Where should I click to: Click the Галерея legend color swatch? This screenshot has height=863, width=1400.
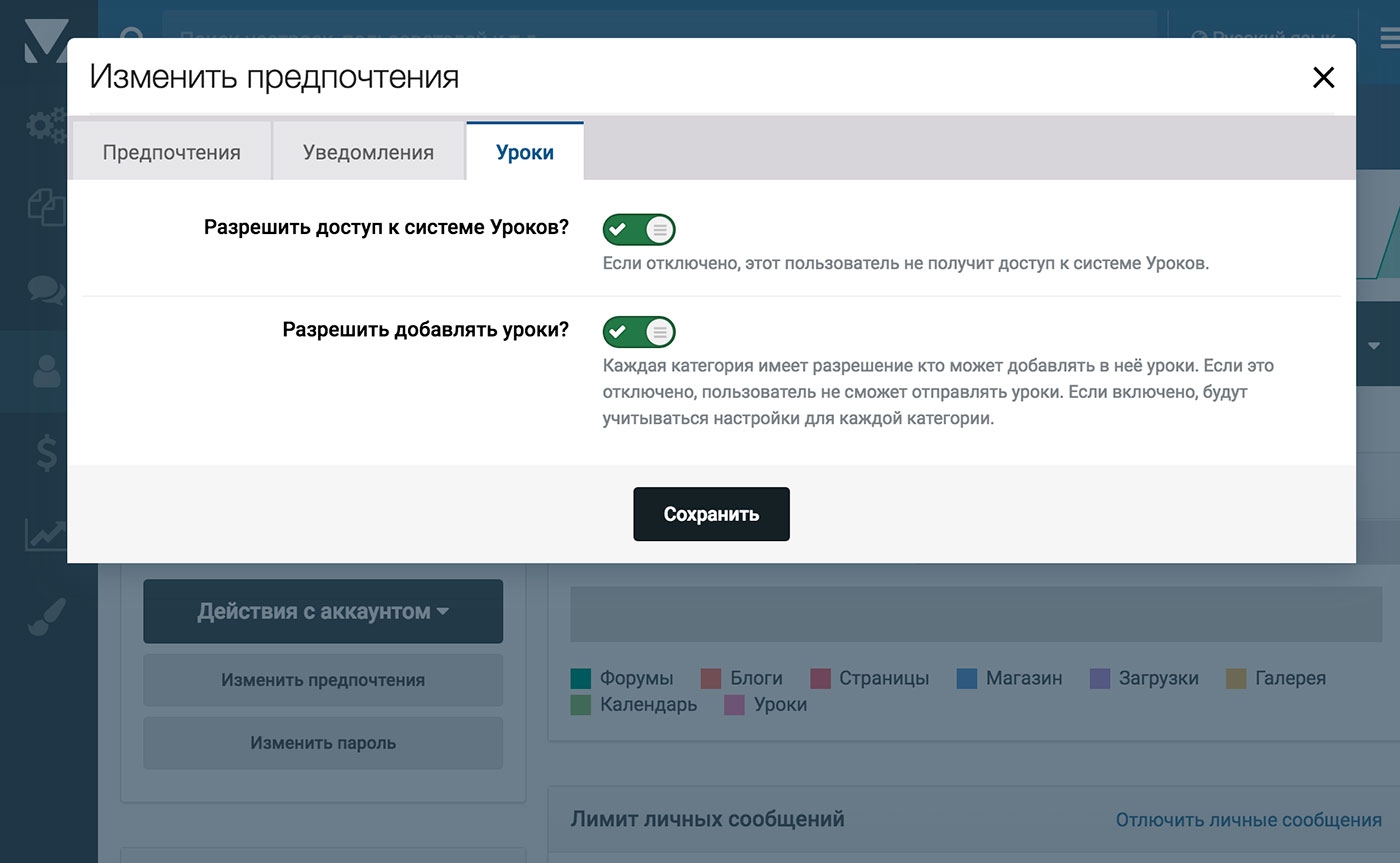click(x=1236, y=679)
